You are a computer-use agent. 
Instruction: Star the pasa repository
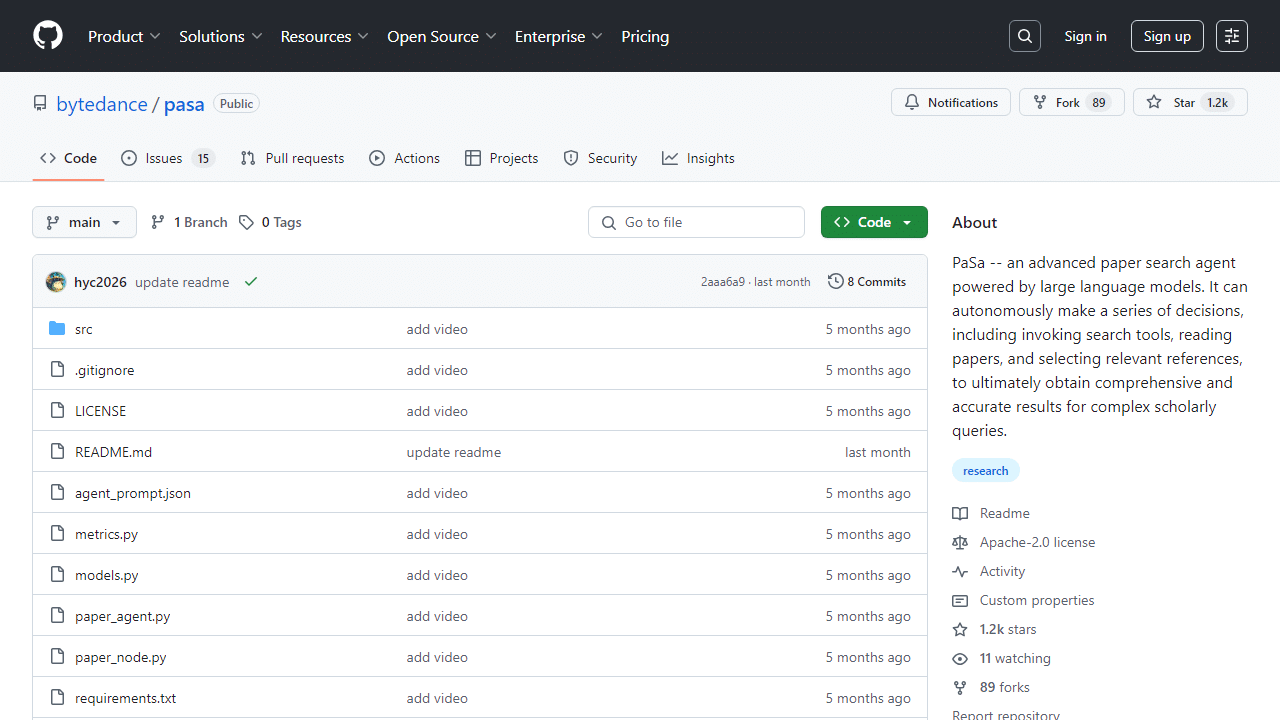coord(1190,102)
